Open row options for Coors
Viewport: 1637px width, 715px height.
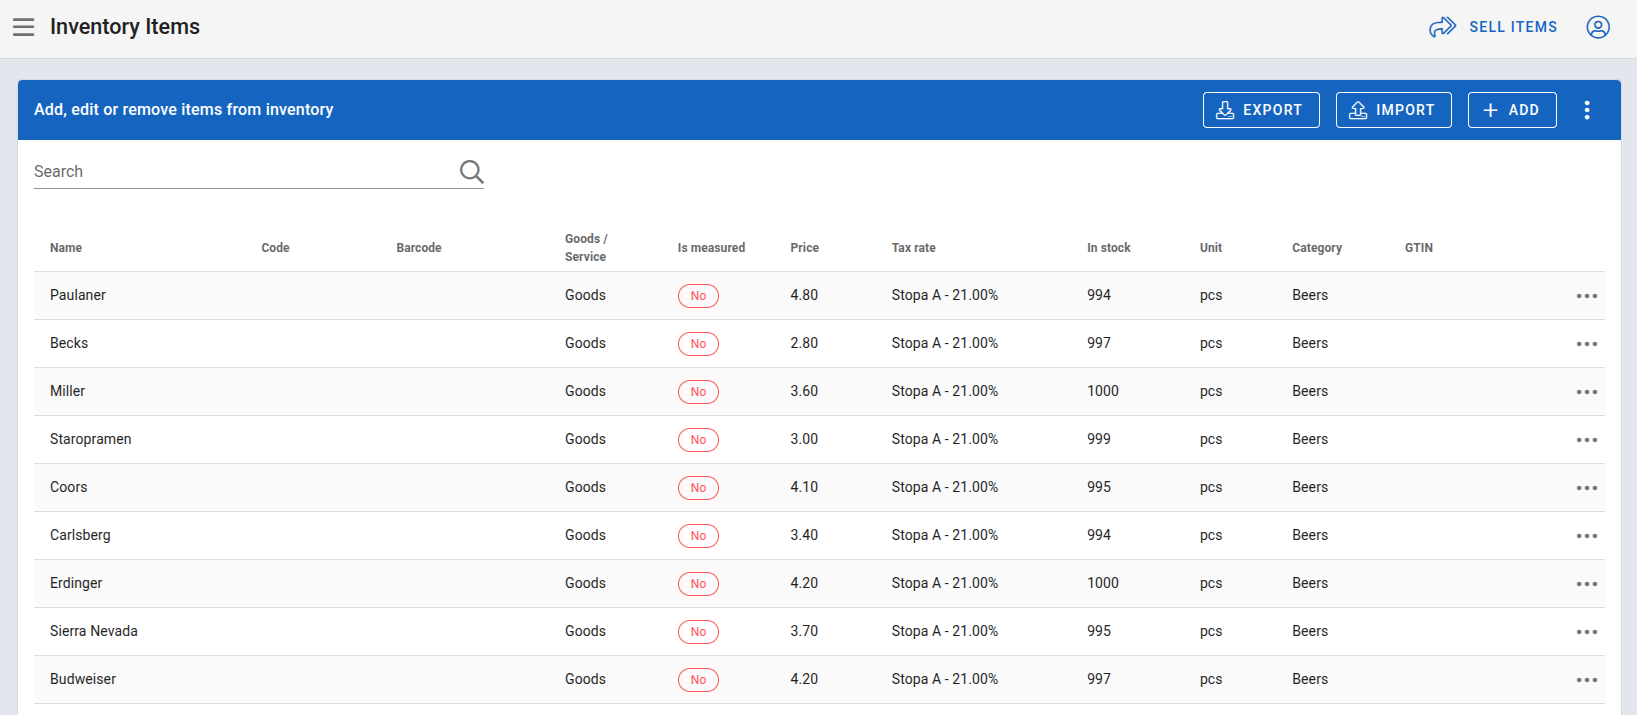pyautogui.click(x=1587, y=488)
